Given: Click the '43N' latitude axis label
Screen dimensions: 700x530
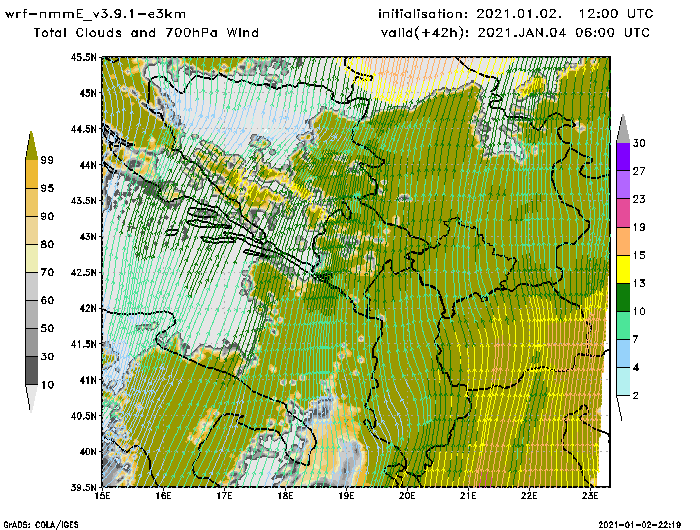Looking at the screenshot, I should click(x=88, y=237).
